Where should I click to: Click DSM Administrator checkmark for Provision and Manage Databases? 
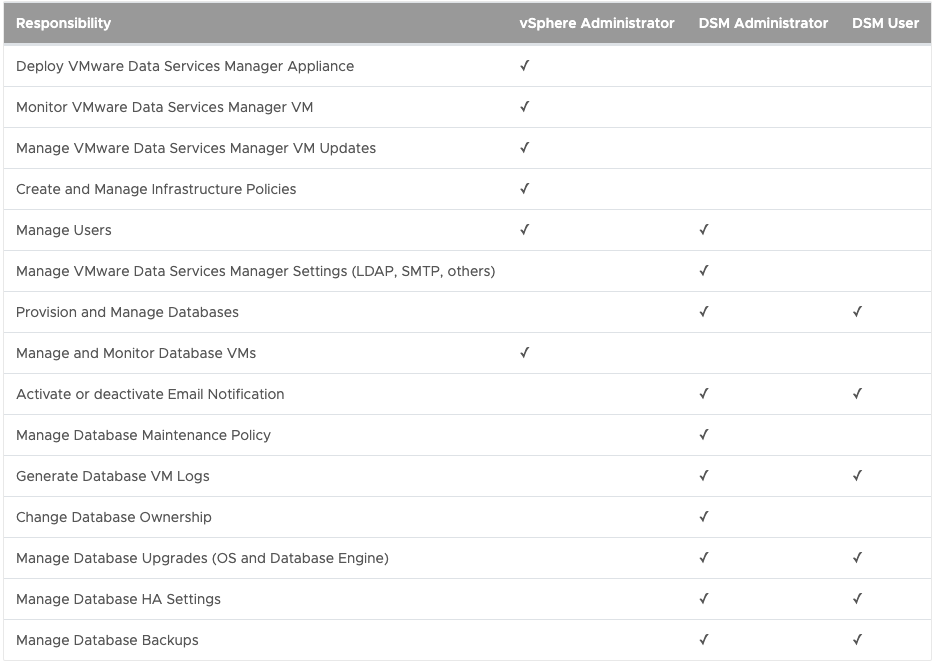[x=704, y=312]
